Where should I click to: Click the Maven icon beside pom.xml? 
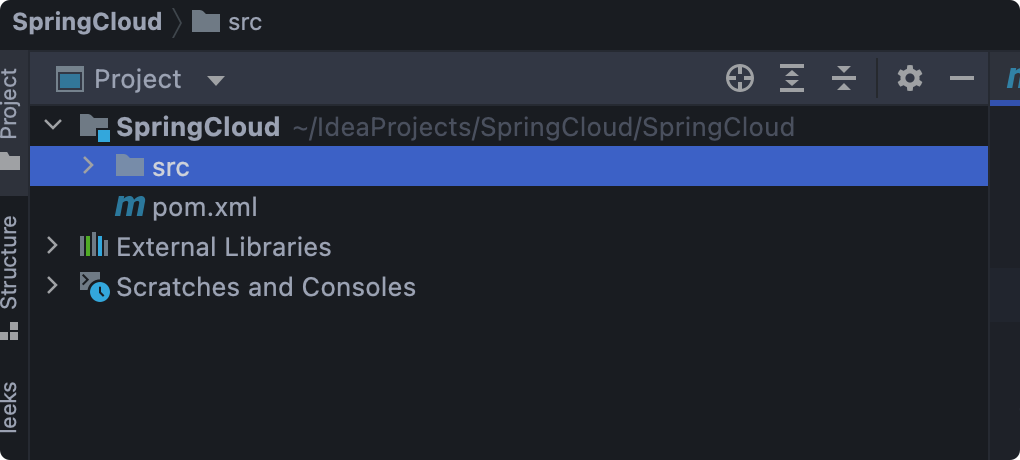coord(130,207)
